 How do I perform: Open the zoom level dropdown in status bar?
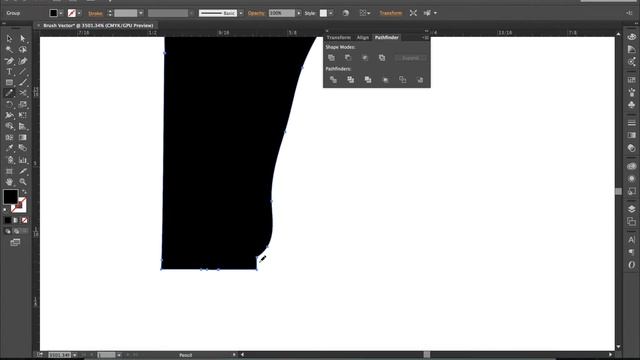coord(75,355)
